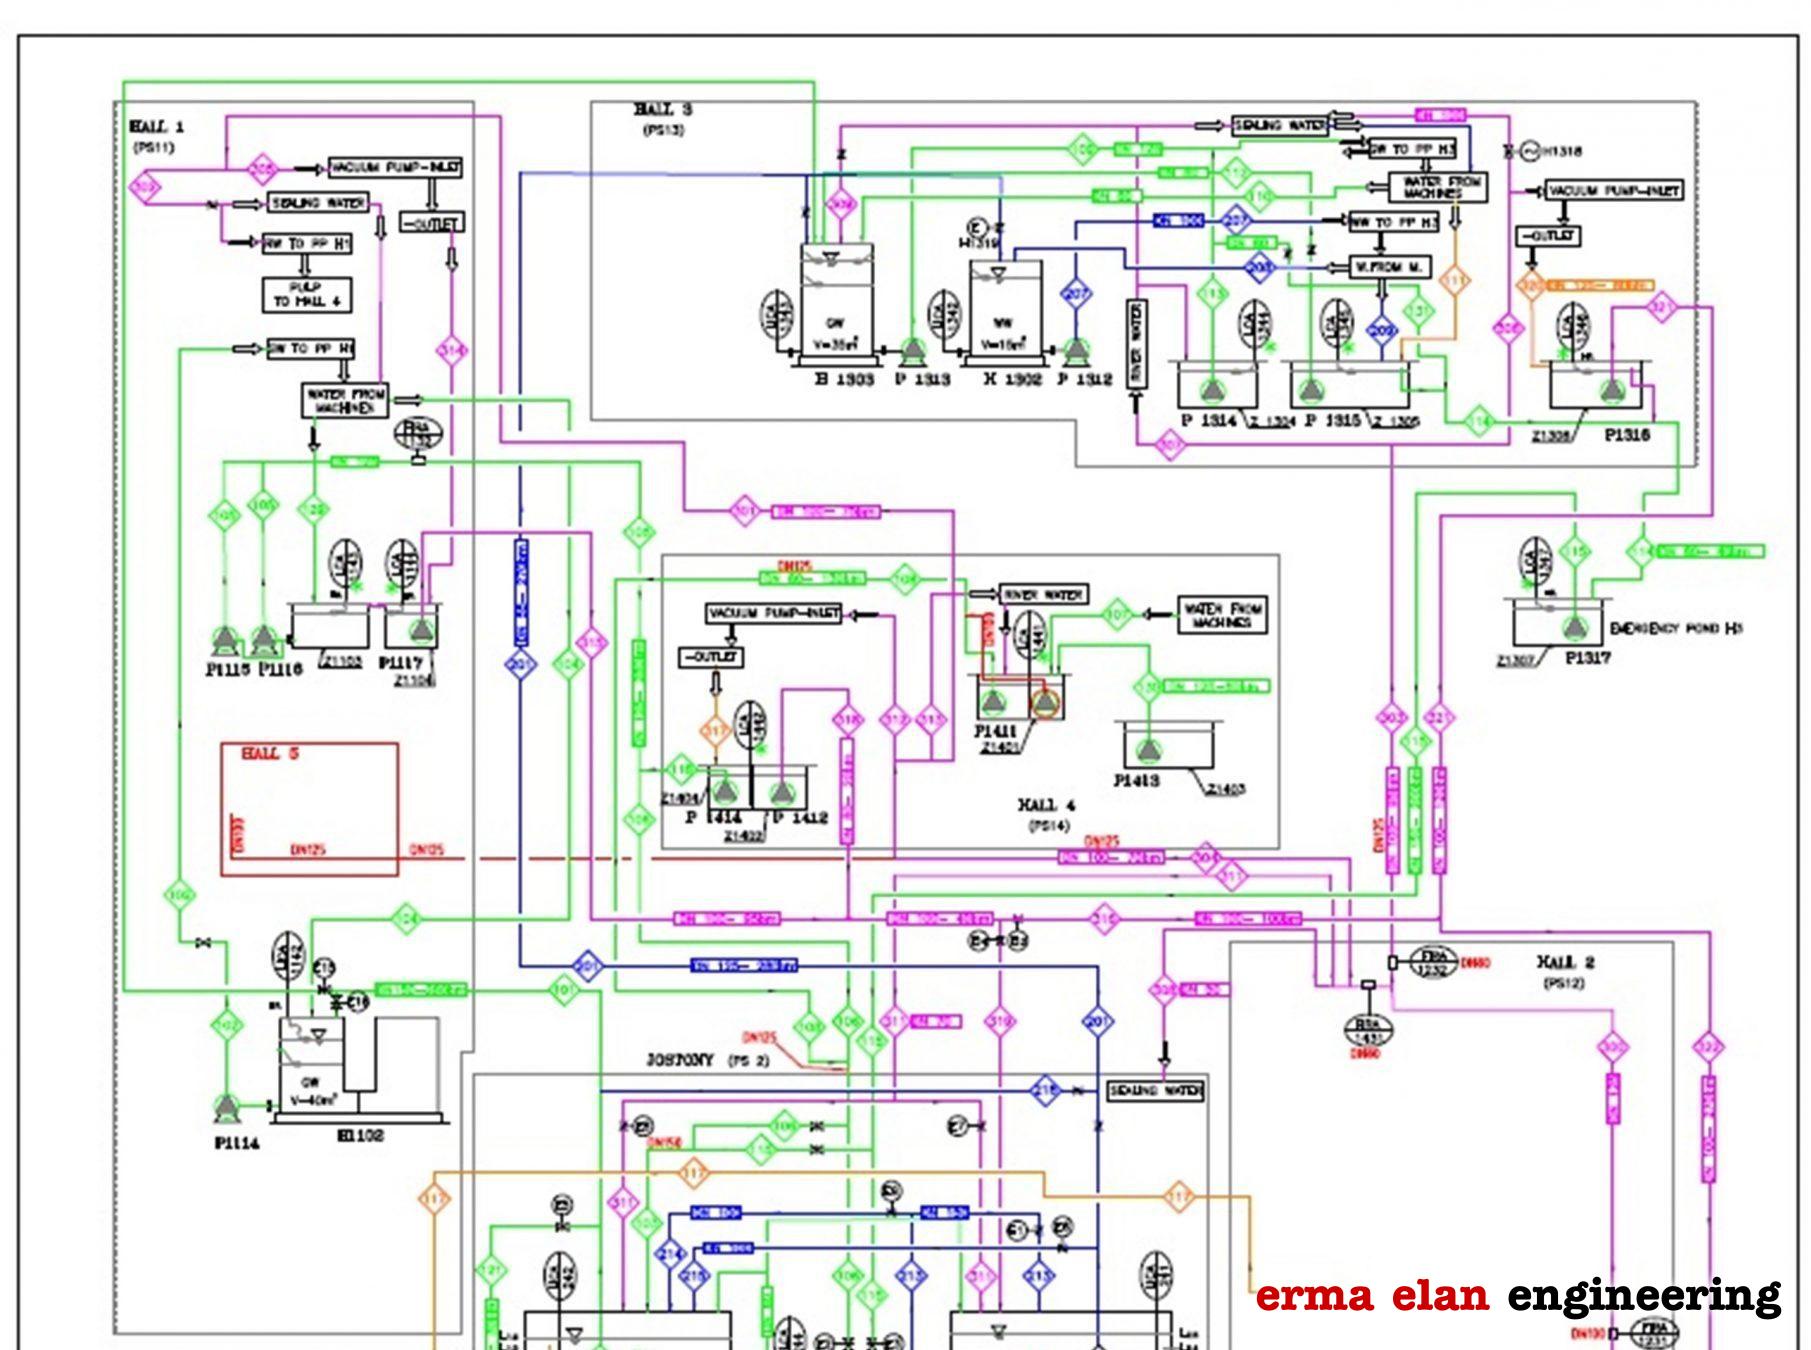Select the P1413 pump symbol
1811x1350 pixels.
coord(1149,749)
